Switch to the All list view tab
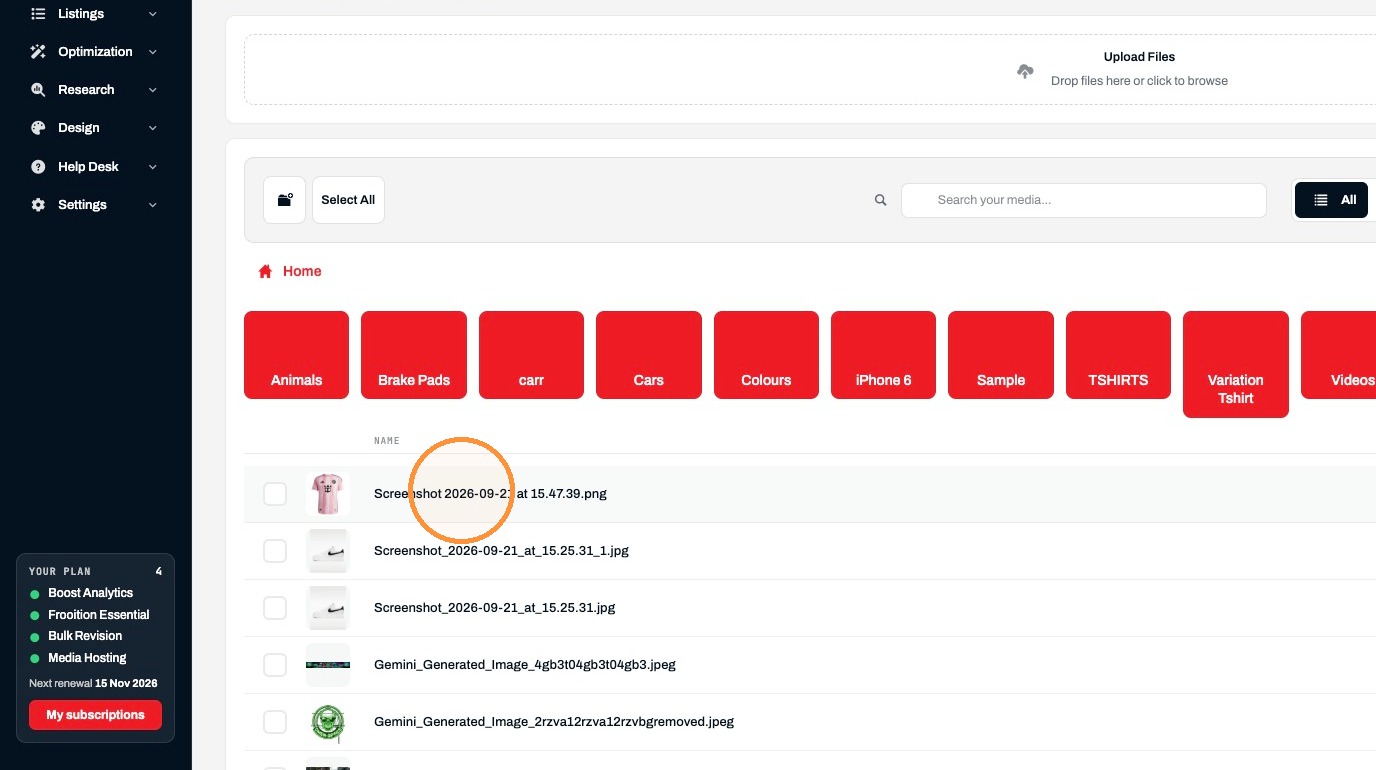Image resolution: width=1376 pixels, height=770 pixels. (x=1331, y=200)
